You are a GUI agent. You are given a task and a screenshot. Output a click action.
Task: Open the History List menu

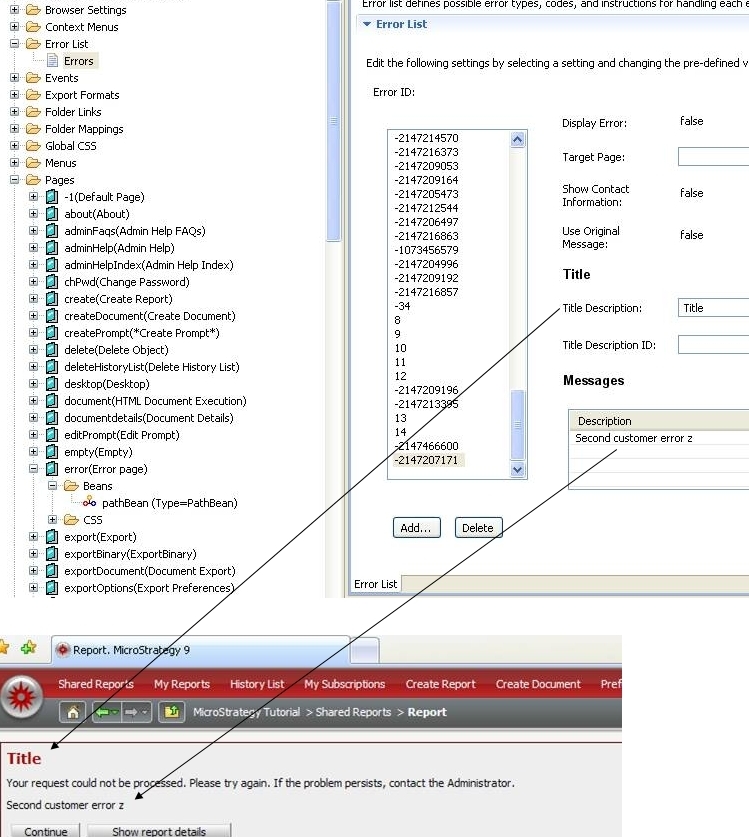pyautogui.click(x=257, y=684)
